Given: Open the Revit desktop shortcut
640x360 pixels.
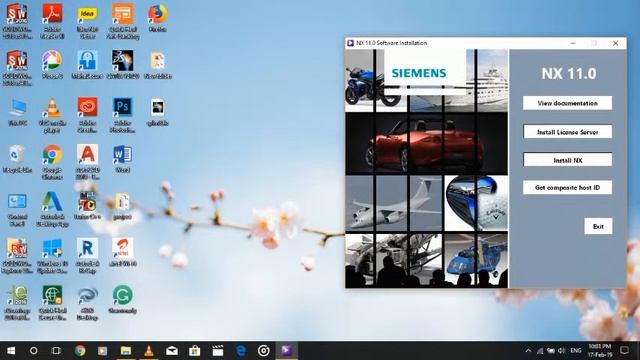Looking at the screenshot, I should pos(87,256).
